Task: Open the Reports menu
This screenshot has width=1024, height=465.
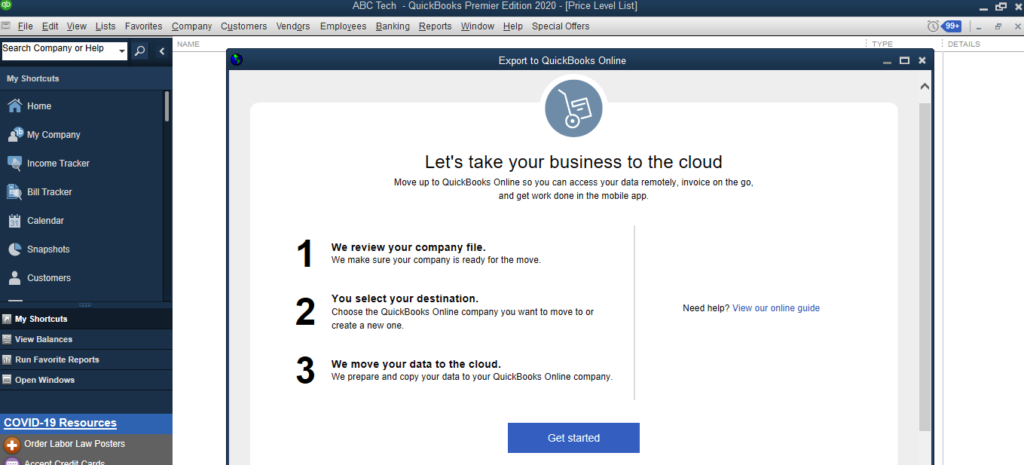Action: [435, 26]
